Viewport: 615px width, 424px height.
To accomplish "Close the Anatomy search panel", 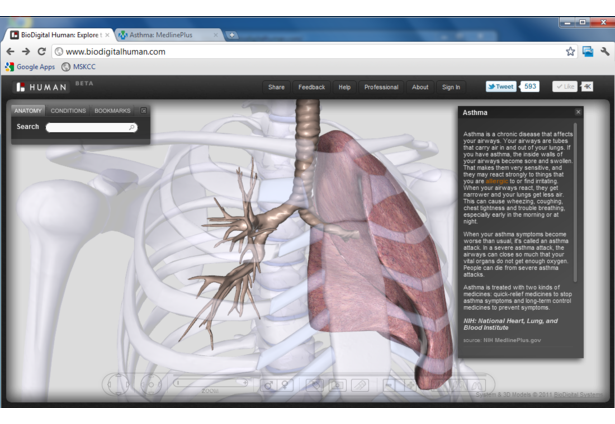I will 144,111.
